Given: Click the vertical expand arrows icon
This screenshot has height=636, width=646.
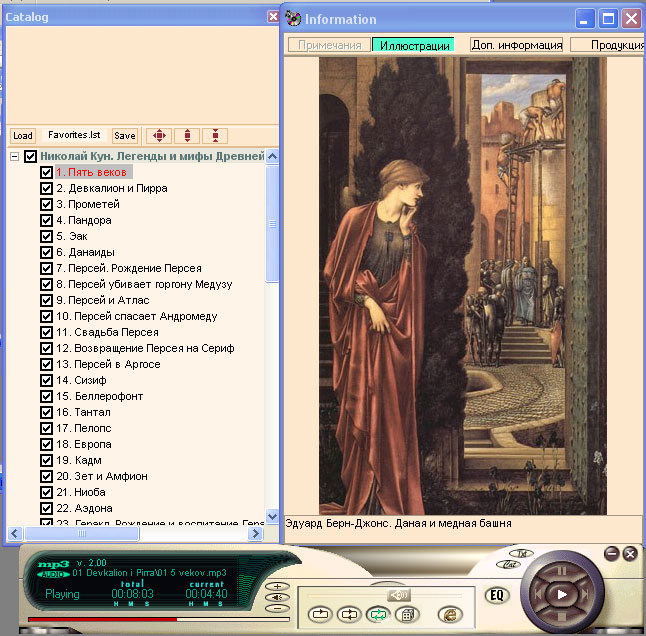Looking at the screenshot, I should pyautogui.click(x=188, y=136).
